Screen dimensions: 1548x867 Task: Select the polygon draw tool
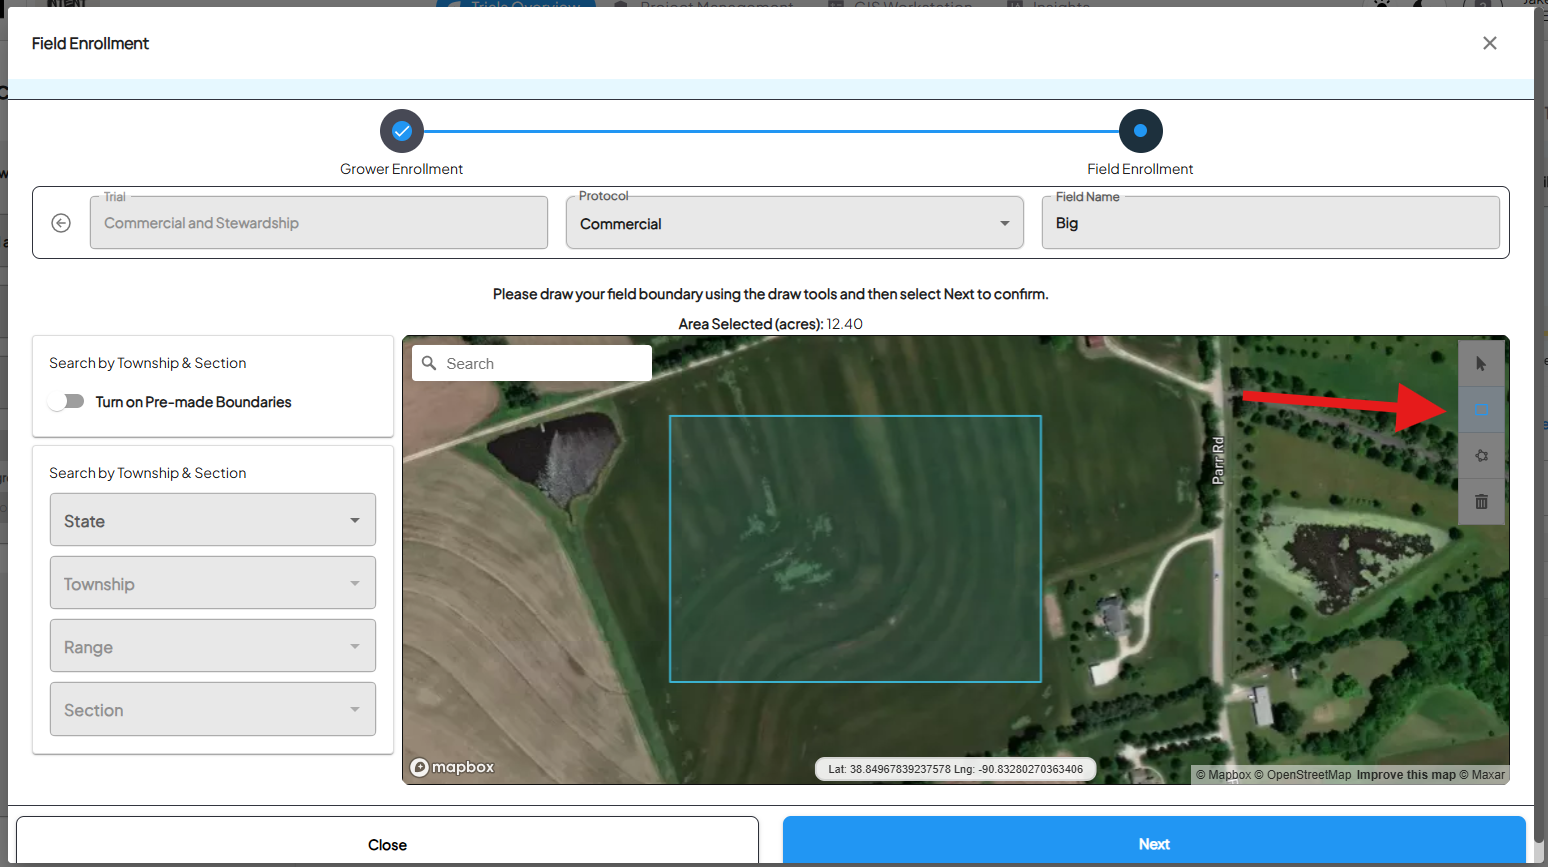coord(1481,456)
